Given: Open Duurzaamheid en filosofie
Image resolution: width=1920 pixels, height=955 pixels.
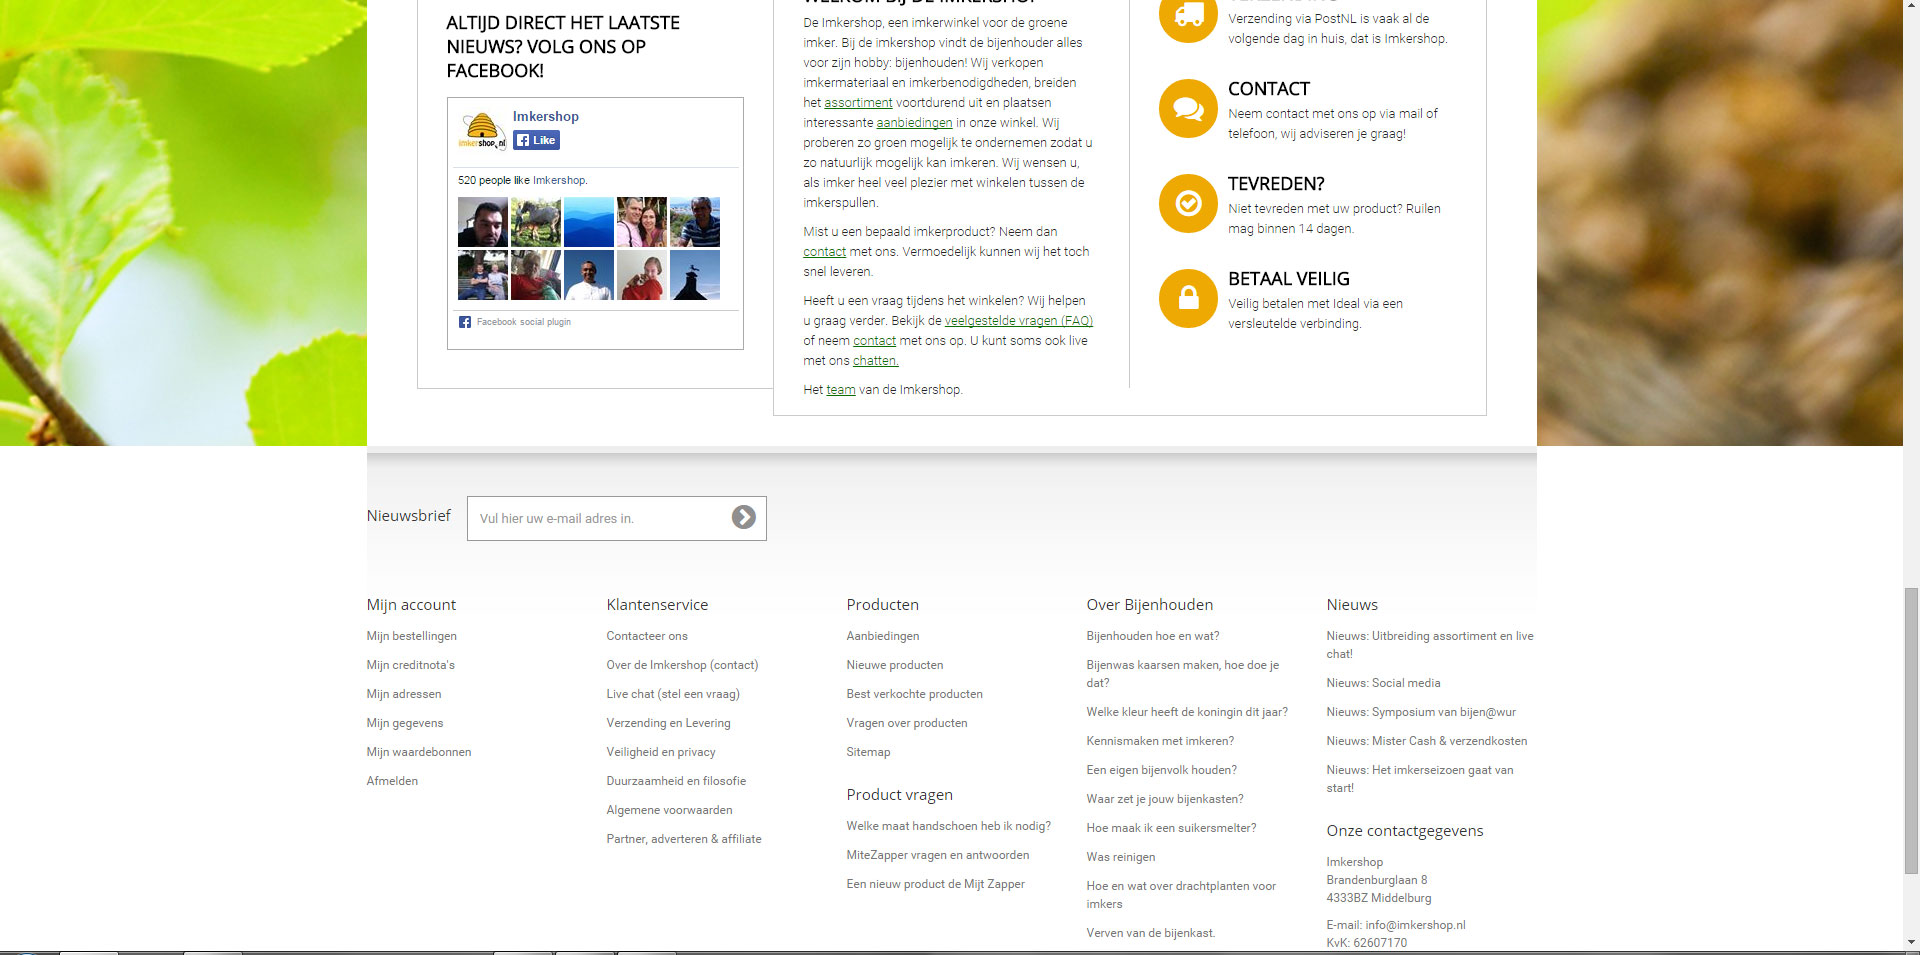Looking at the screenshot, I should [676, 781].
